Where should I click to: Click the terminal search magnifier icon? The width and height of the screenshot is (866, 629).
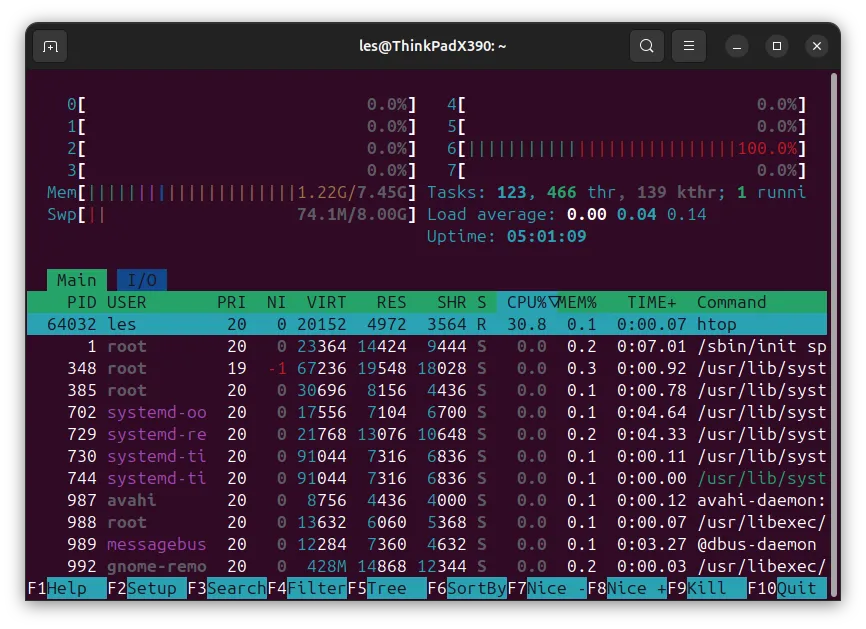647,46
